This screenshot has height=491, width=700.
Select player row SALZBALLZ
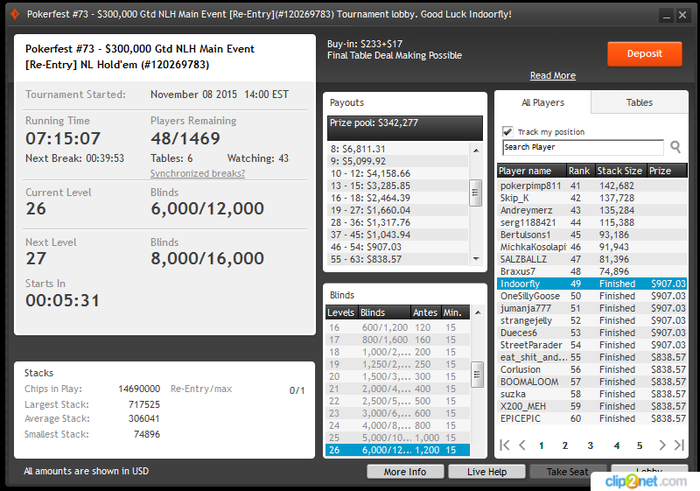(592, 259)
